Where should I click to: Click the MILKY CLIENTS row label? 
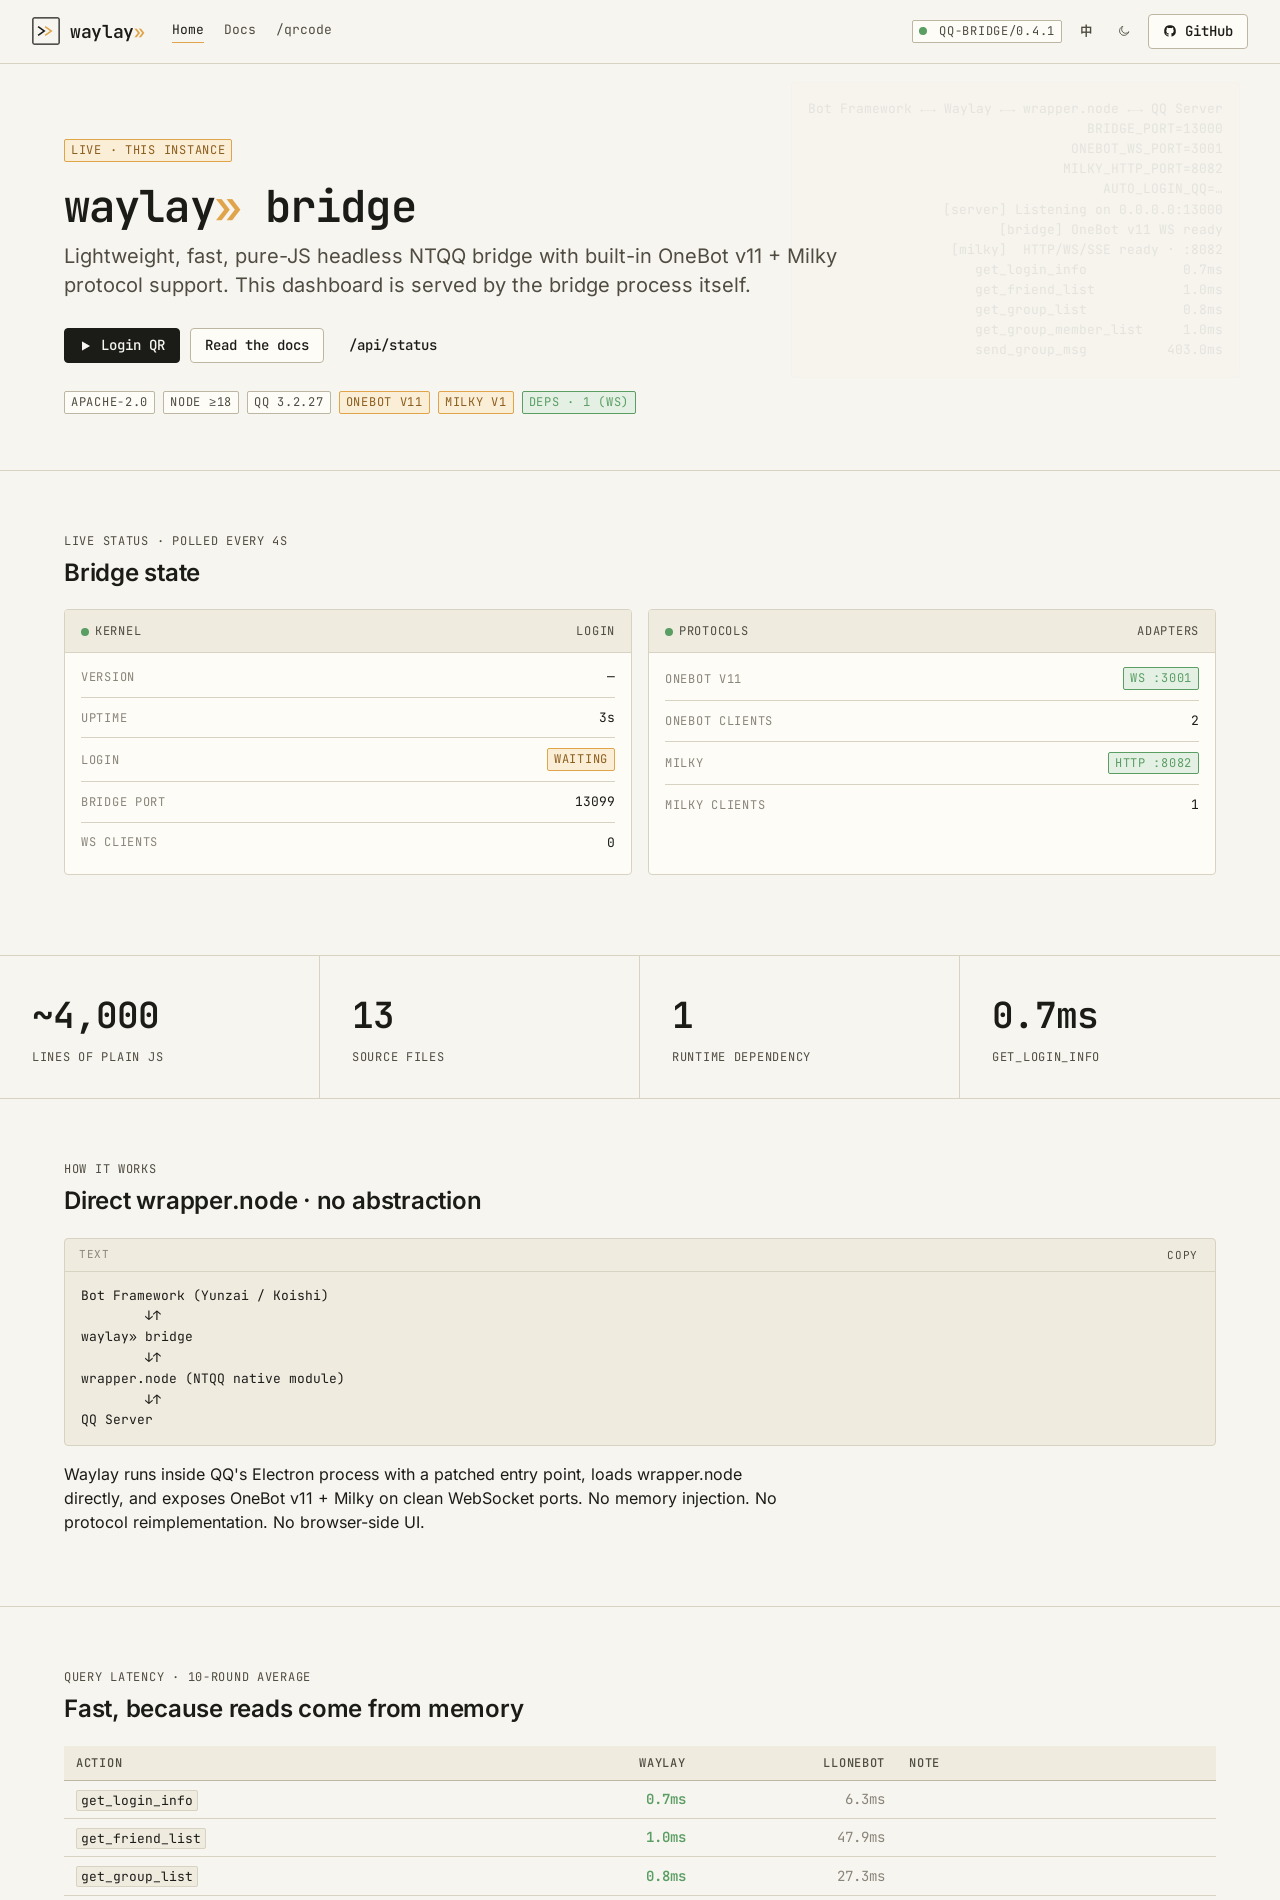pyautogui.click(x=715, y=805)
